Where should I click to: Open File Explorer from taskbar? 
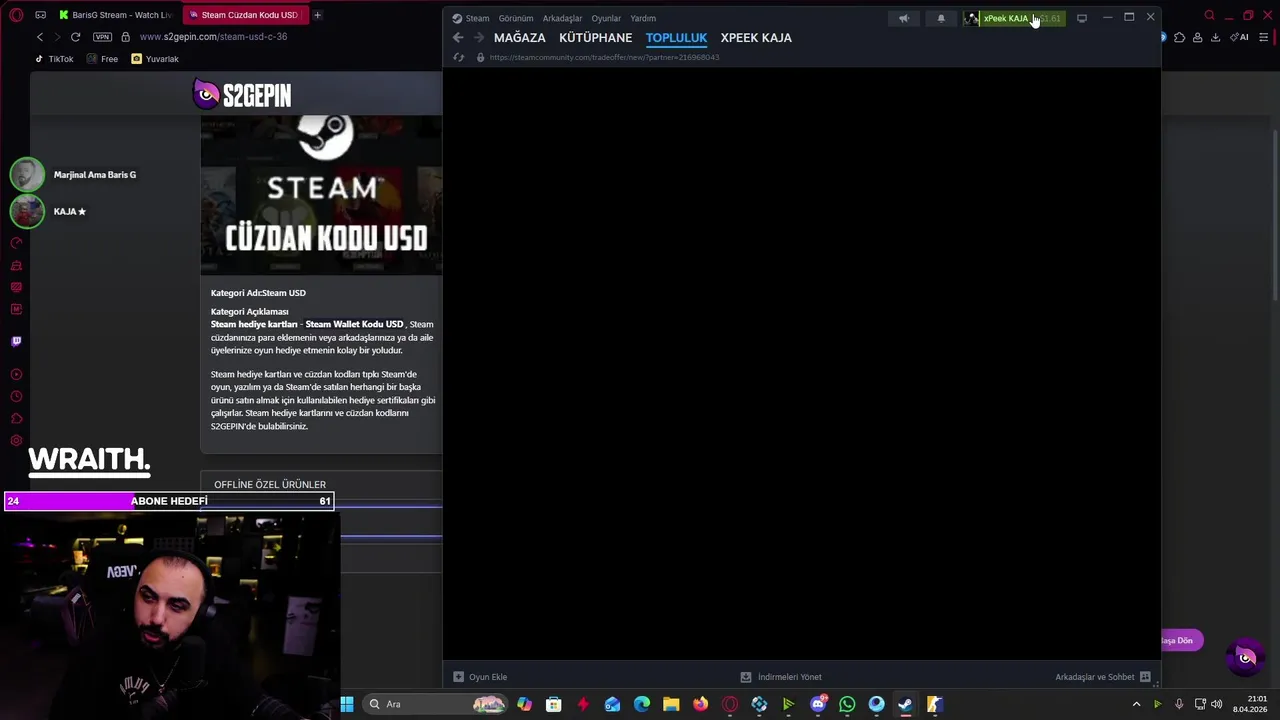671,704
